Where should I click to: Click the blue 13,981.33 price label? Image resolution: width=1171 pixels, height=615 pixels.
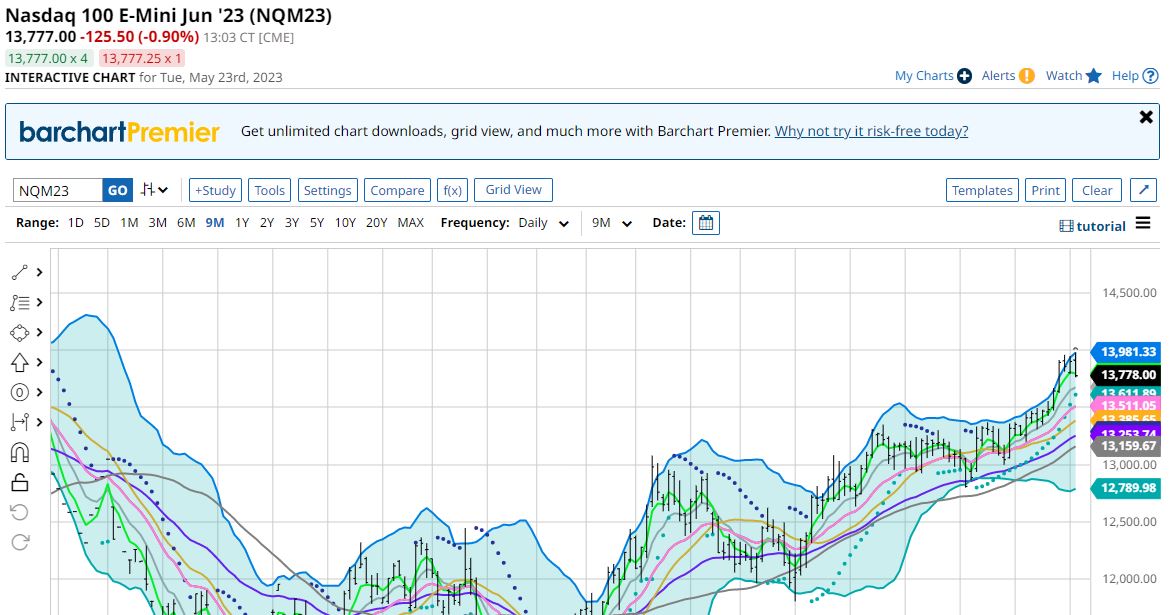1126,352
